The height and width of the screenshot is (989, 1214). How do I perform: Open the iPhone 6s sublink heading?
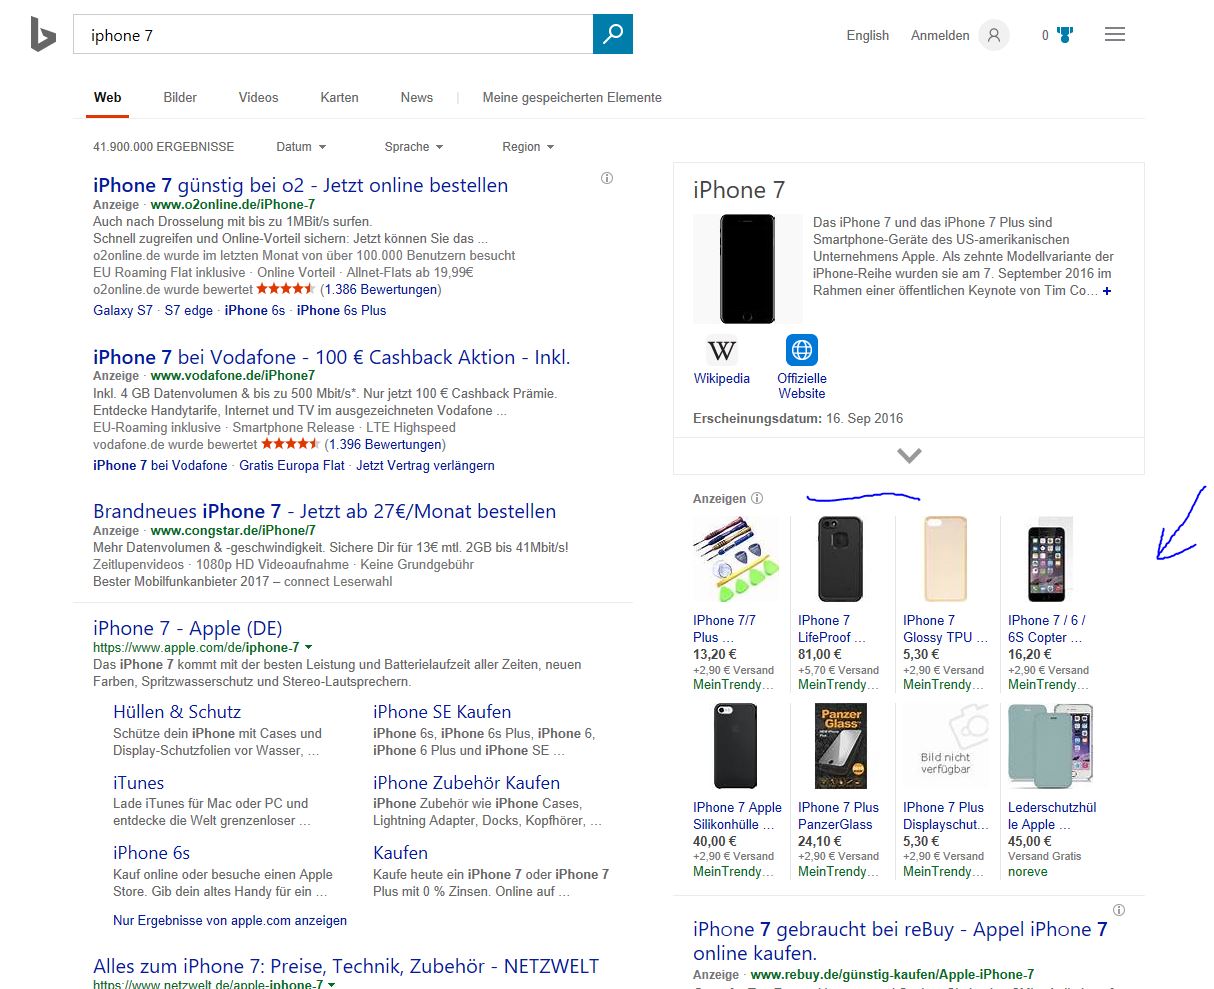click(x=151, y=853)
